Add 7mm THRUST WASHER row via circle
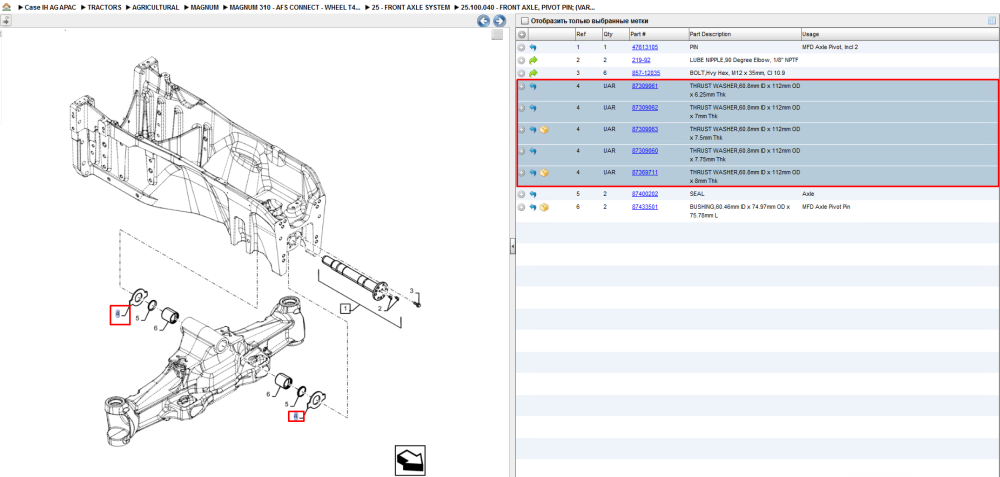 coord(522,108)
